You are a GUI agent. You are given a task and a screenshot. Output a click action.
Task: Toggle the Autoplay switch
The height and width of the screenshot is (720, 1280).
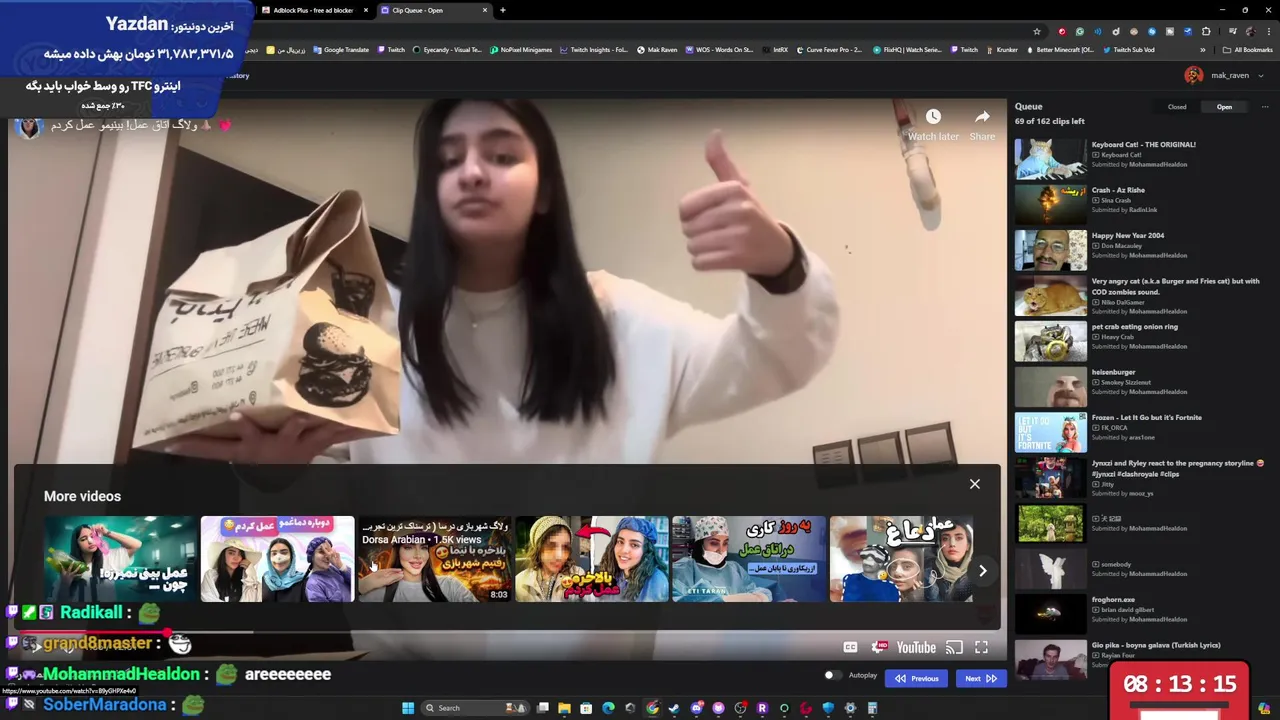click(x=831, y=676)
